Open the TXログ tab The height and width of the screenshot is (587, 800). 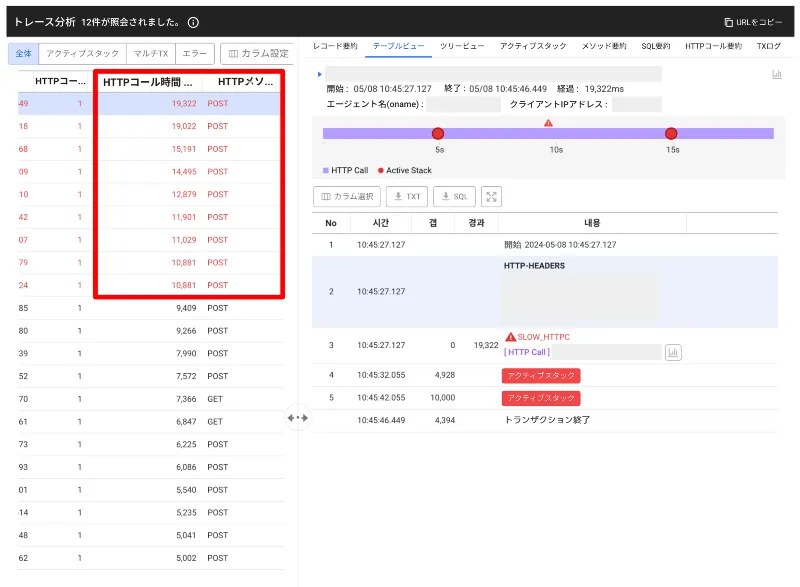click(768, 46)
